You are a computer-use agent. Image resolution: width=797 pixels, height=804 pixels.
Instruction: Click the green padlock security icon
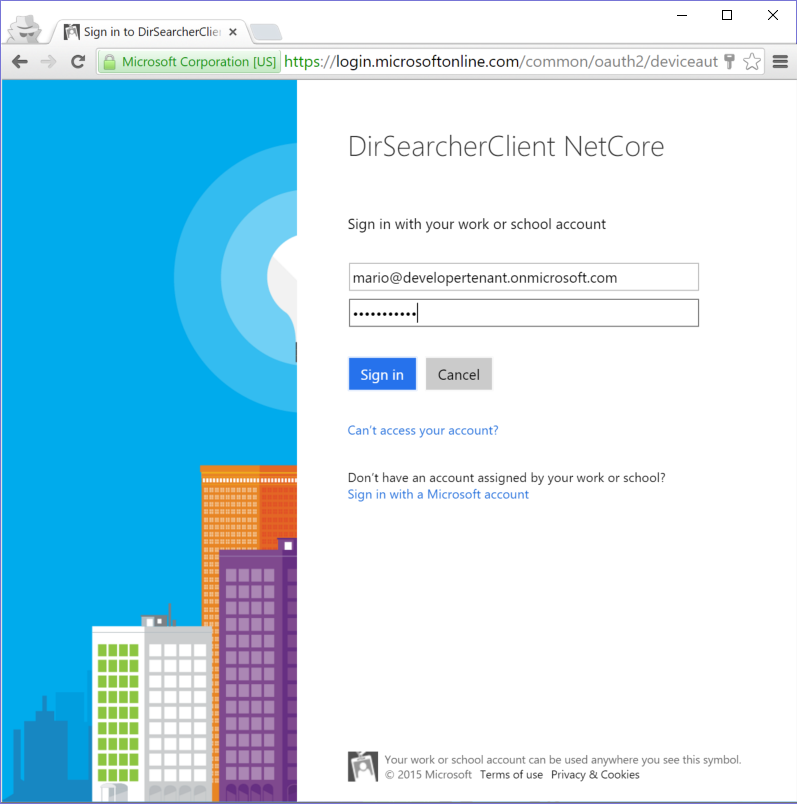tap(109, 62)
